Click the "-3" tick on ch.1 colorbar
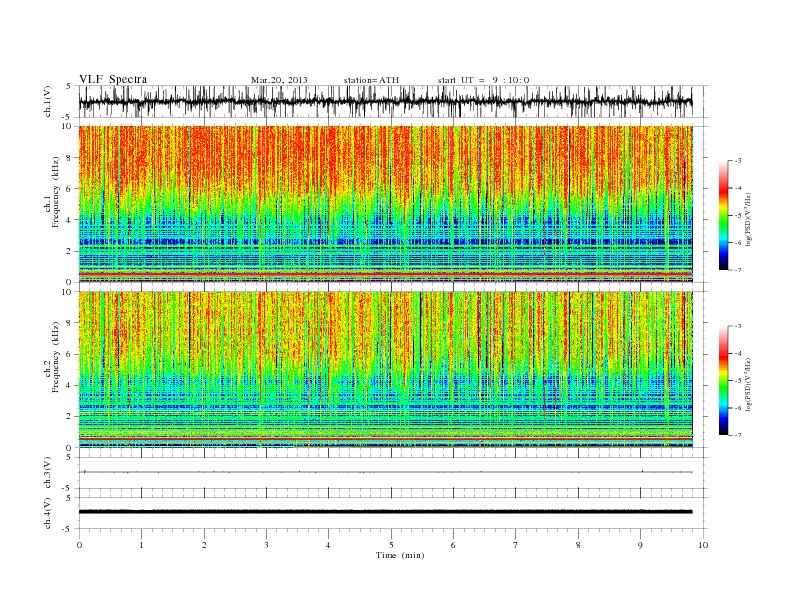Image resolution: width=792 pixels, height=612 pixels. [738, 161]
